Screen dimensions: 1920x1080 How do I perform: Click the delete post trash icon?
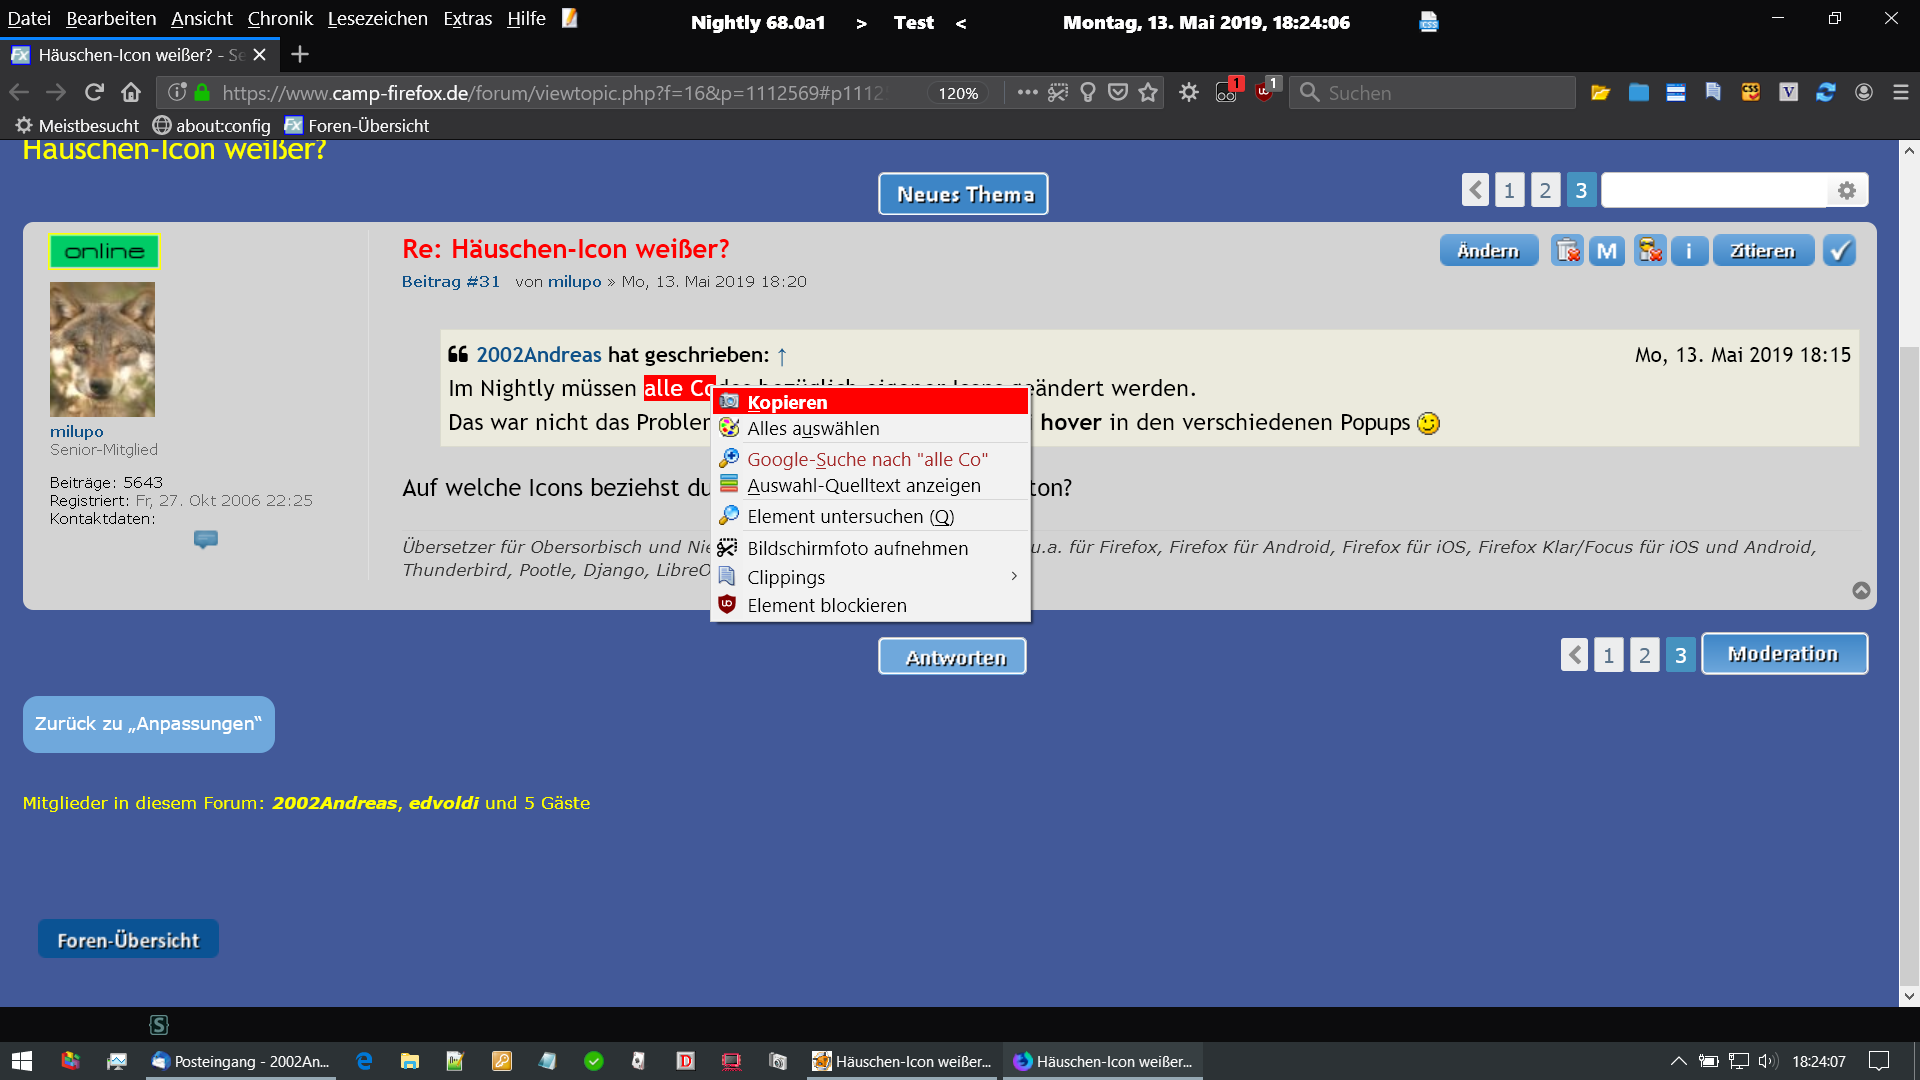point(1567,251)
